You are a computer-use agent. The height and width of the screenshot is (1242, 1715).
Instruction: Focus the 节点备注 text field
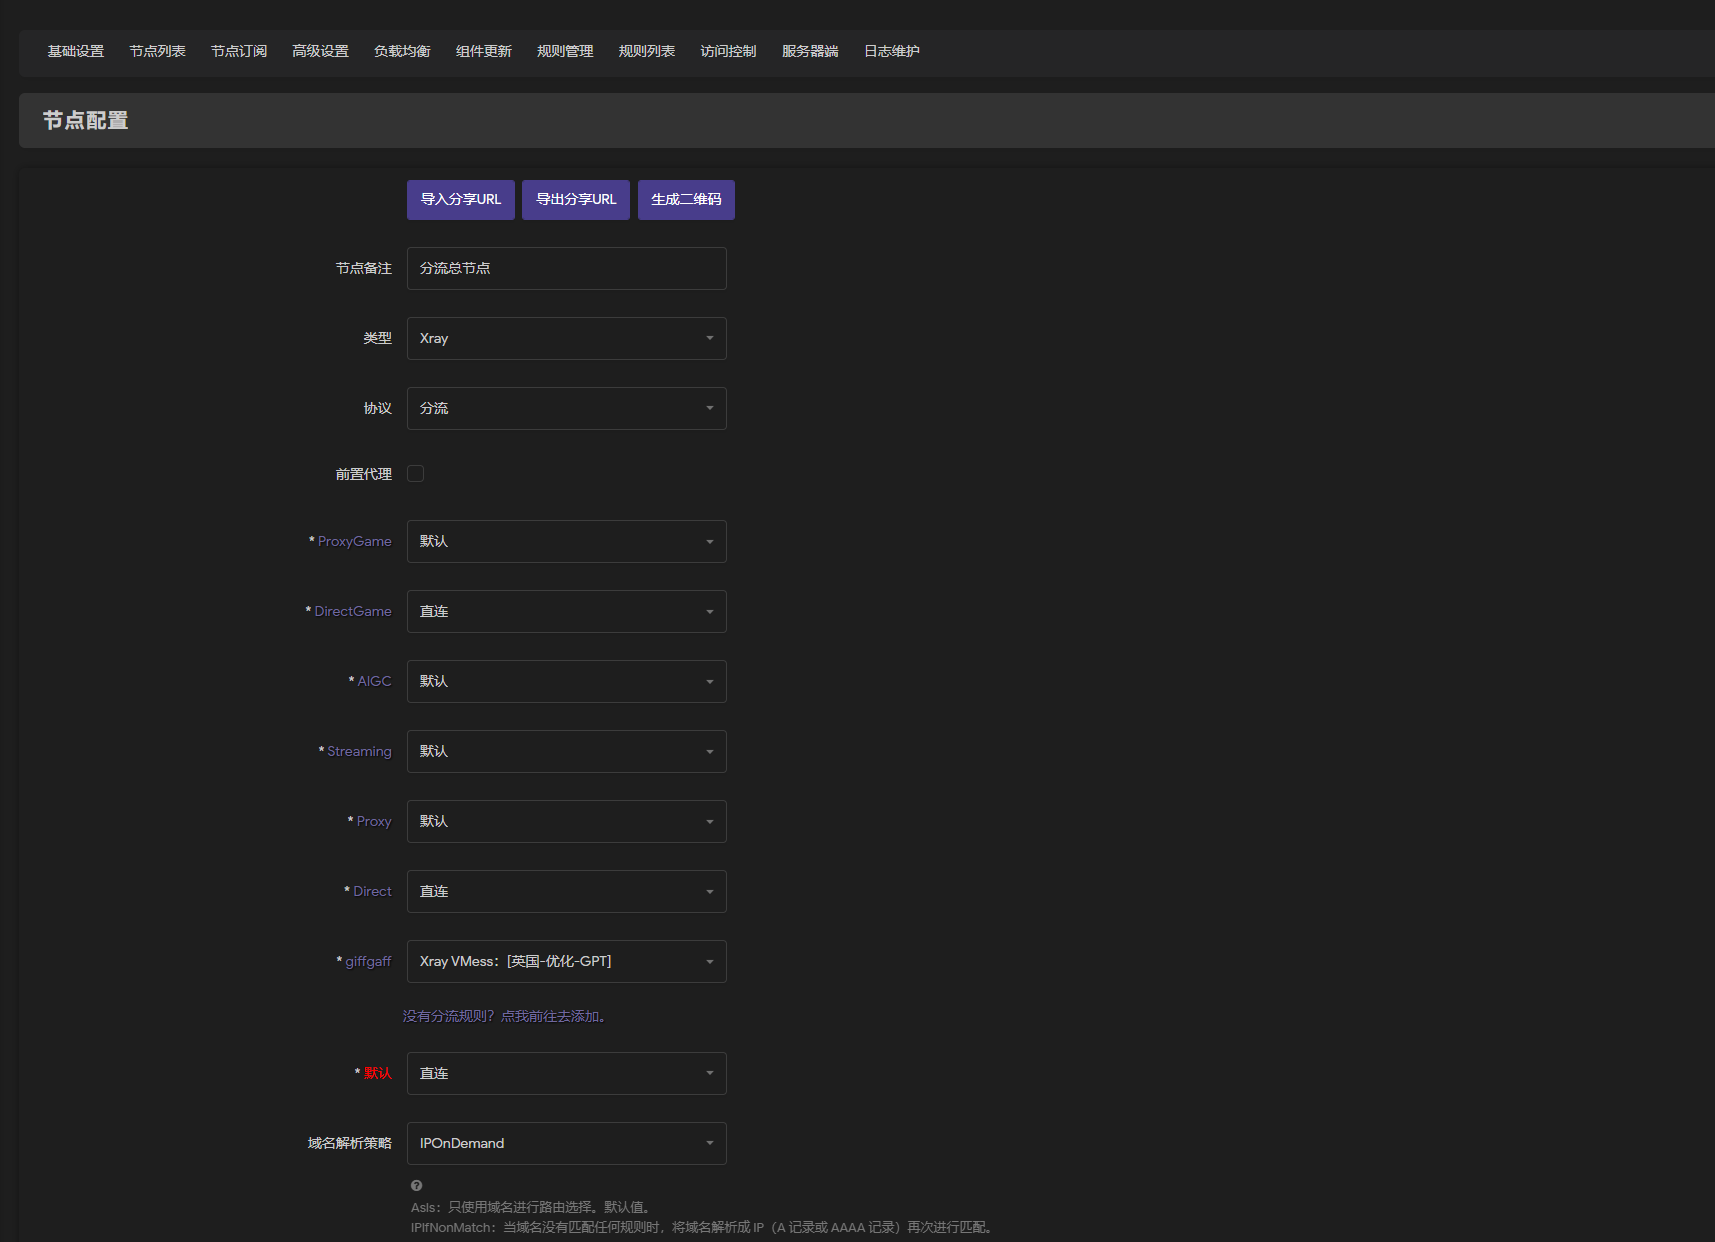[566, 269]
